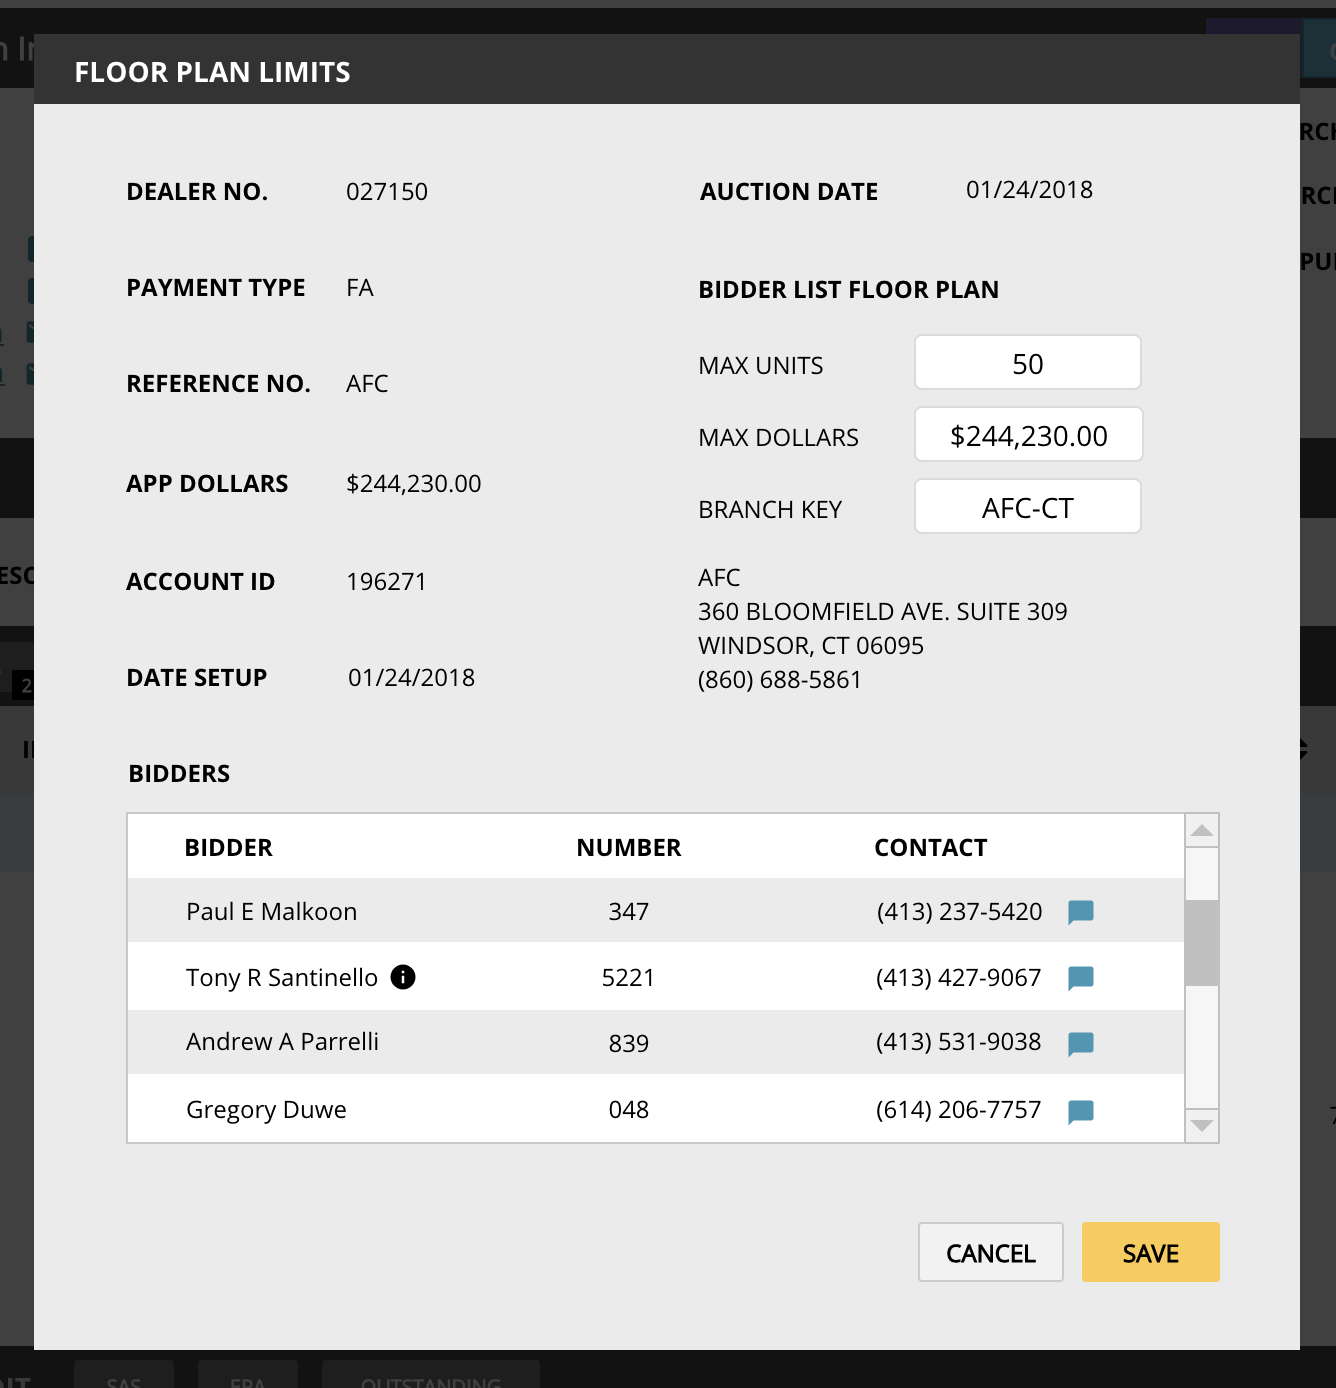Cancel the floor plan limits dialog
Image resolution: width=1336 pixels, height=1388 pixels.
(x=990, y=1252)
